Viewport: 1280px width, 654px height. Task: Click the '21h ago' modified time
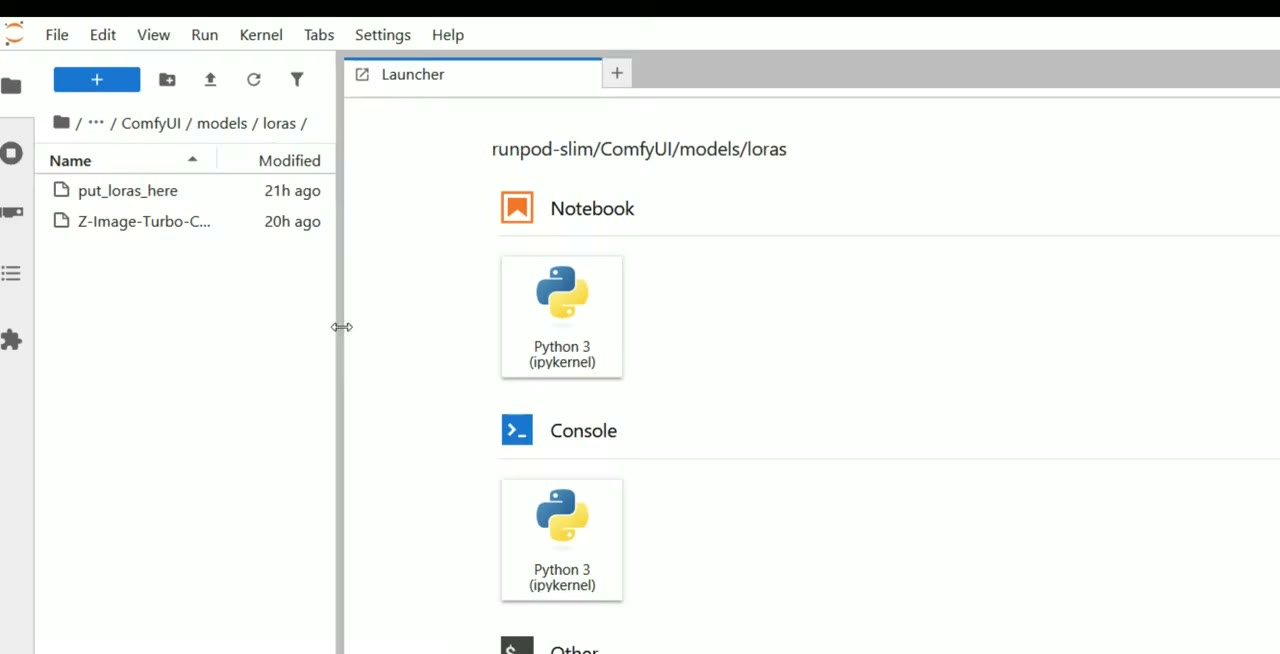click(x=292, y=190)
